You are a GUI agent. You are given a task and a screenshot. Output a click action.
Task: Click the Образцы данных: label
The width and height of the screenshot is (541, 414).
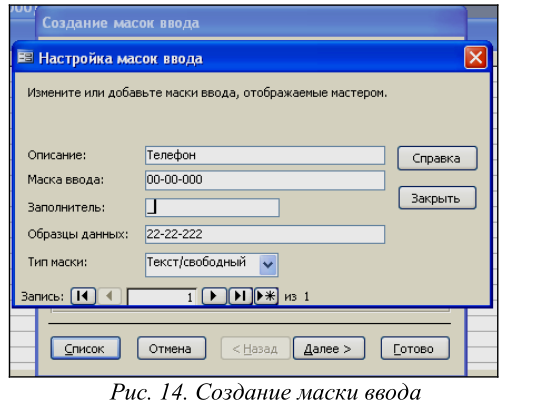[78, 234]
